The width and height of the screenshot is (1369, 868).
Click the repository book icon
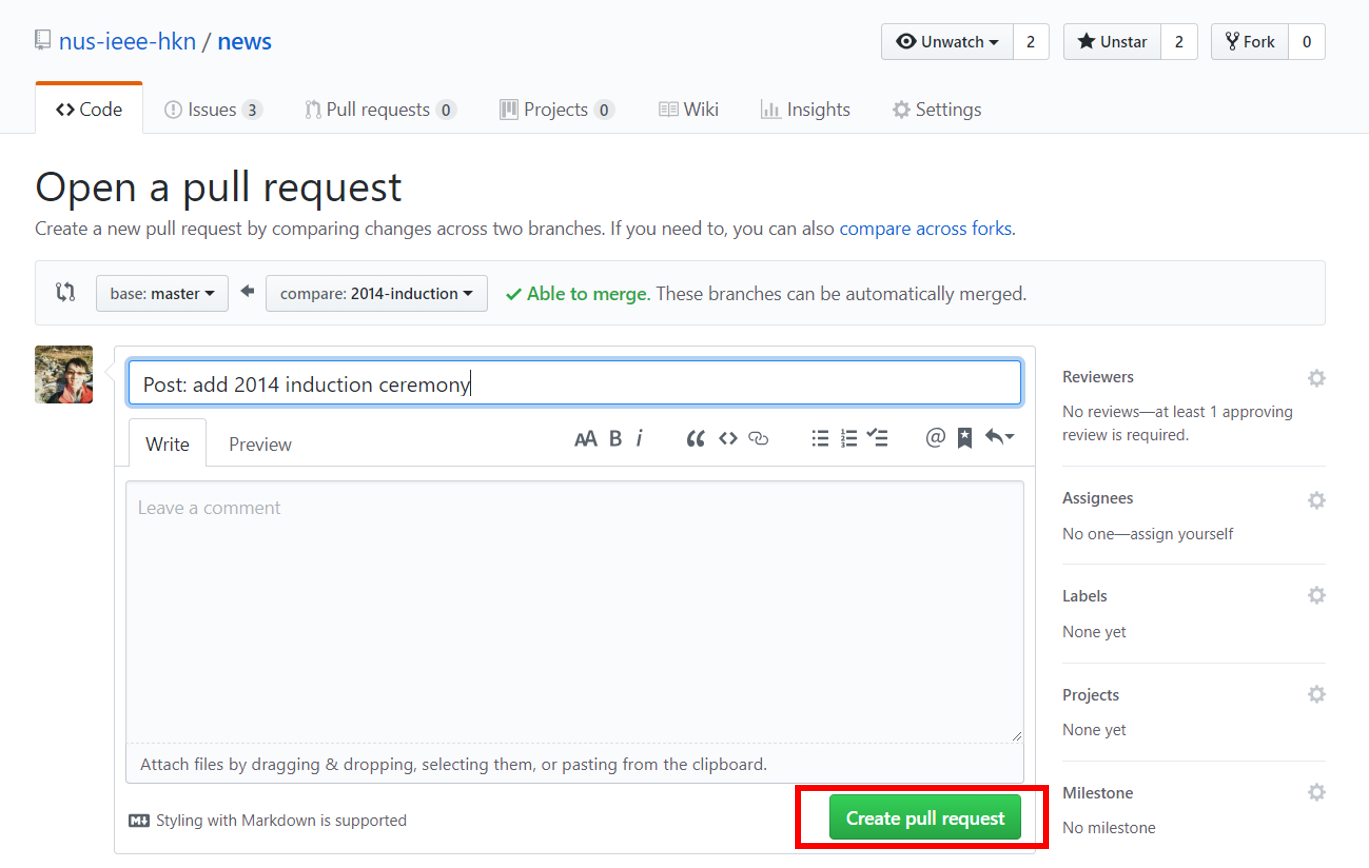[42, 41]
